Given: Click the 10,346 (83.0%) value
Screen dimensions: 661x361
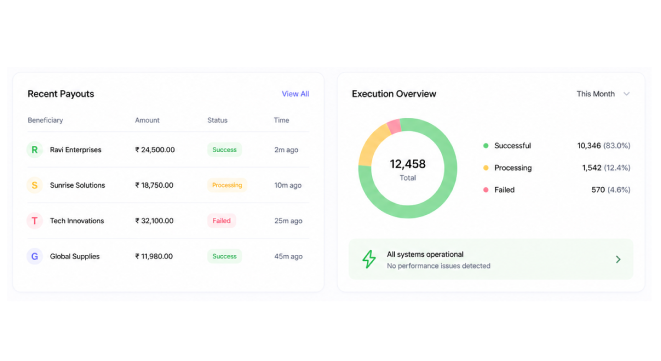Looking at the screenshot, I should 604,145.
